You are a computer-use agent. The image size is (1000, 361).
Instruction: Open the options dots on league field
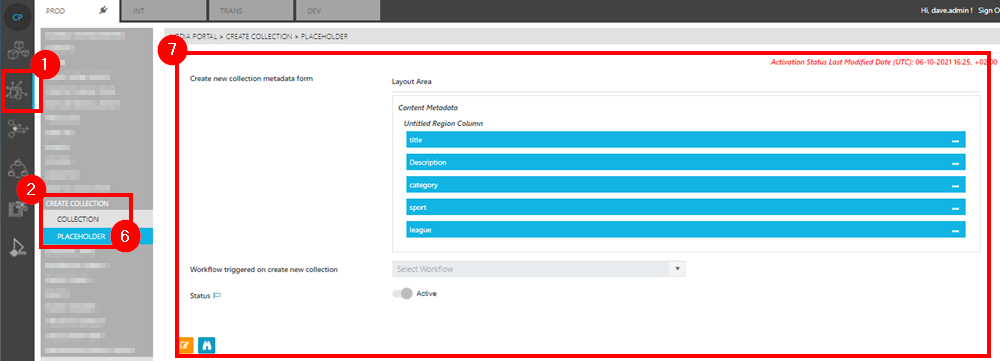pyautogui.click(x=955, y=230)
